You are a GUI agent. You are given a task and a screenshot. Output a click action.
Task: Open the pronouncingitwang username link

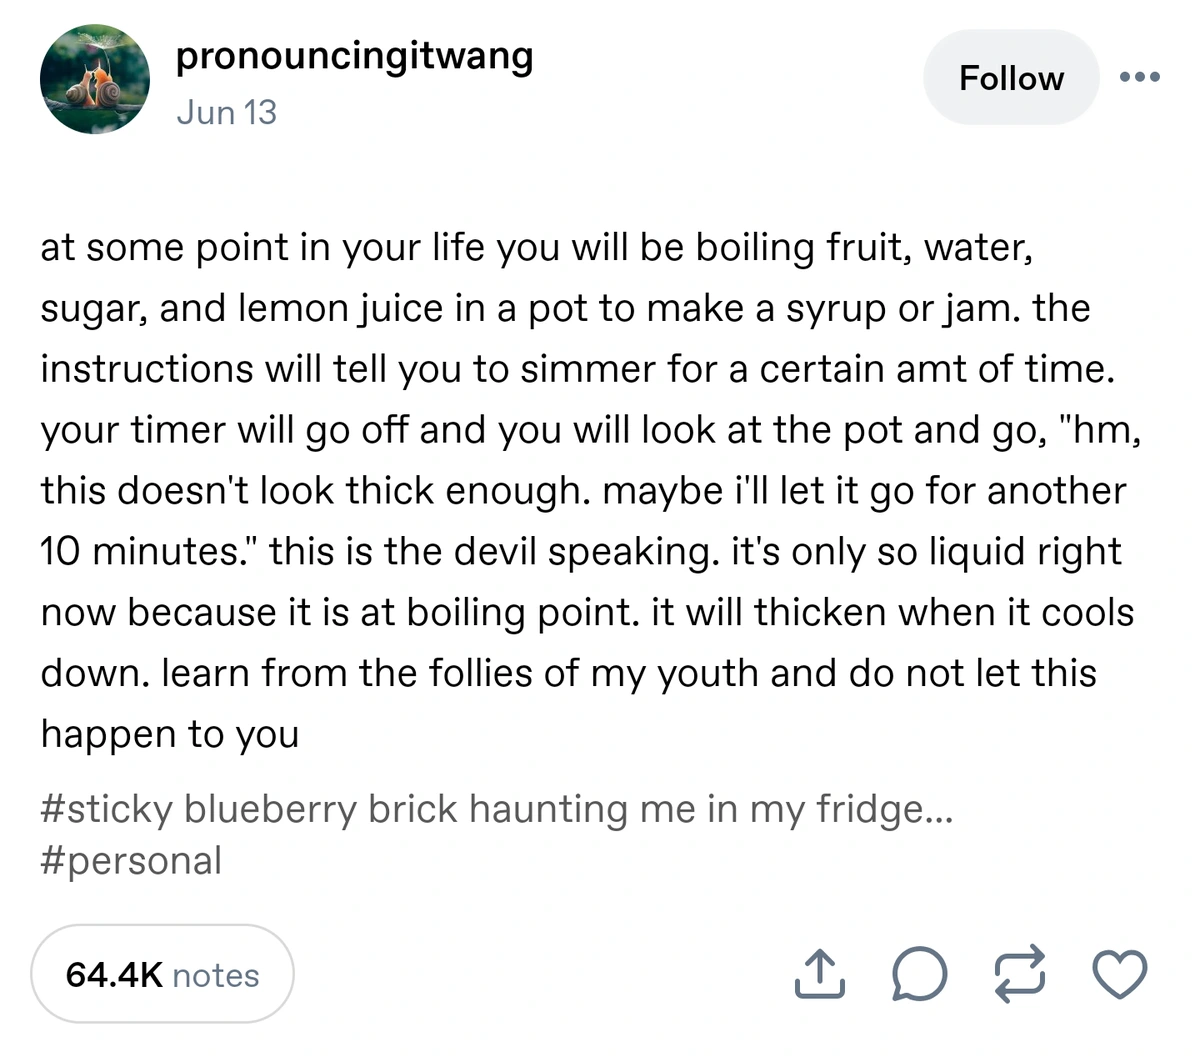(354, 56)
